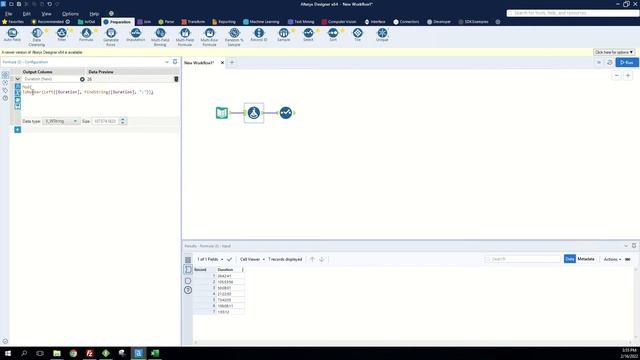Select the Sort tool
This screenshot has width=640, height=360.
pyautogui.click(x=333, y=35)
